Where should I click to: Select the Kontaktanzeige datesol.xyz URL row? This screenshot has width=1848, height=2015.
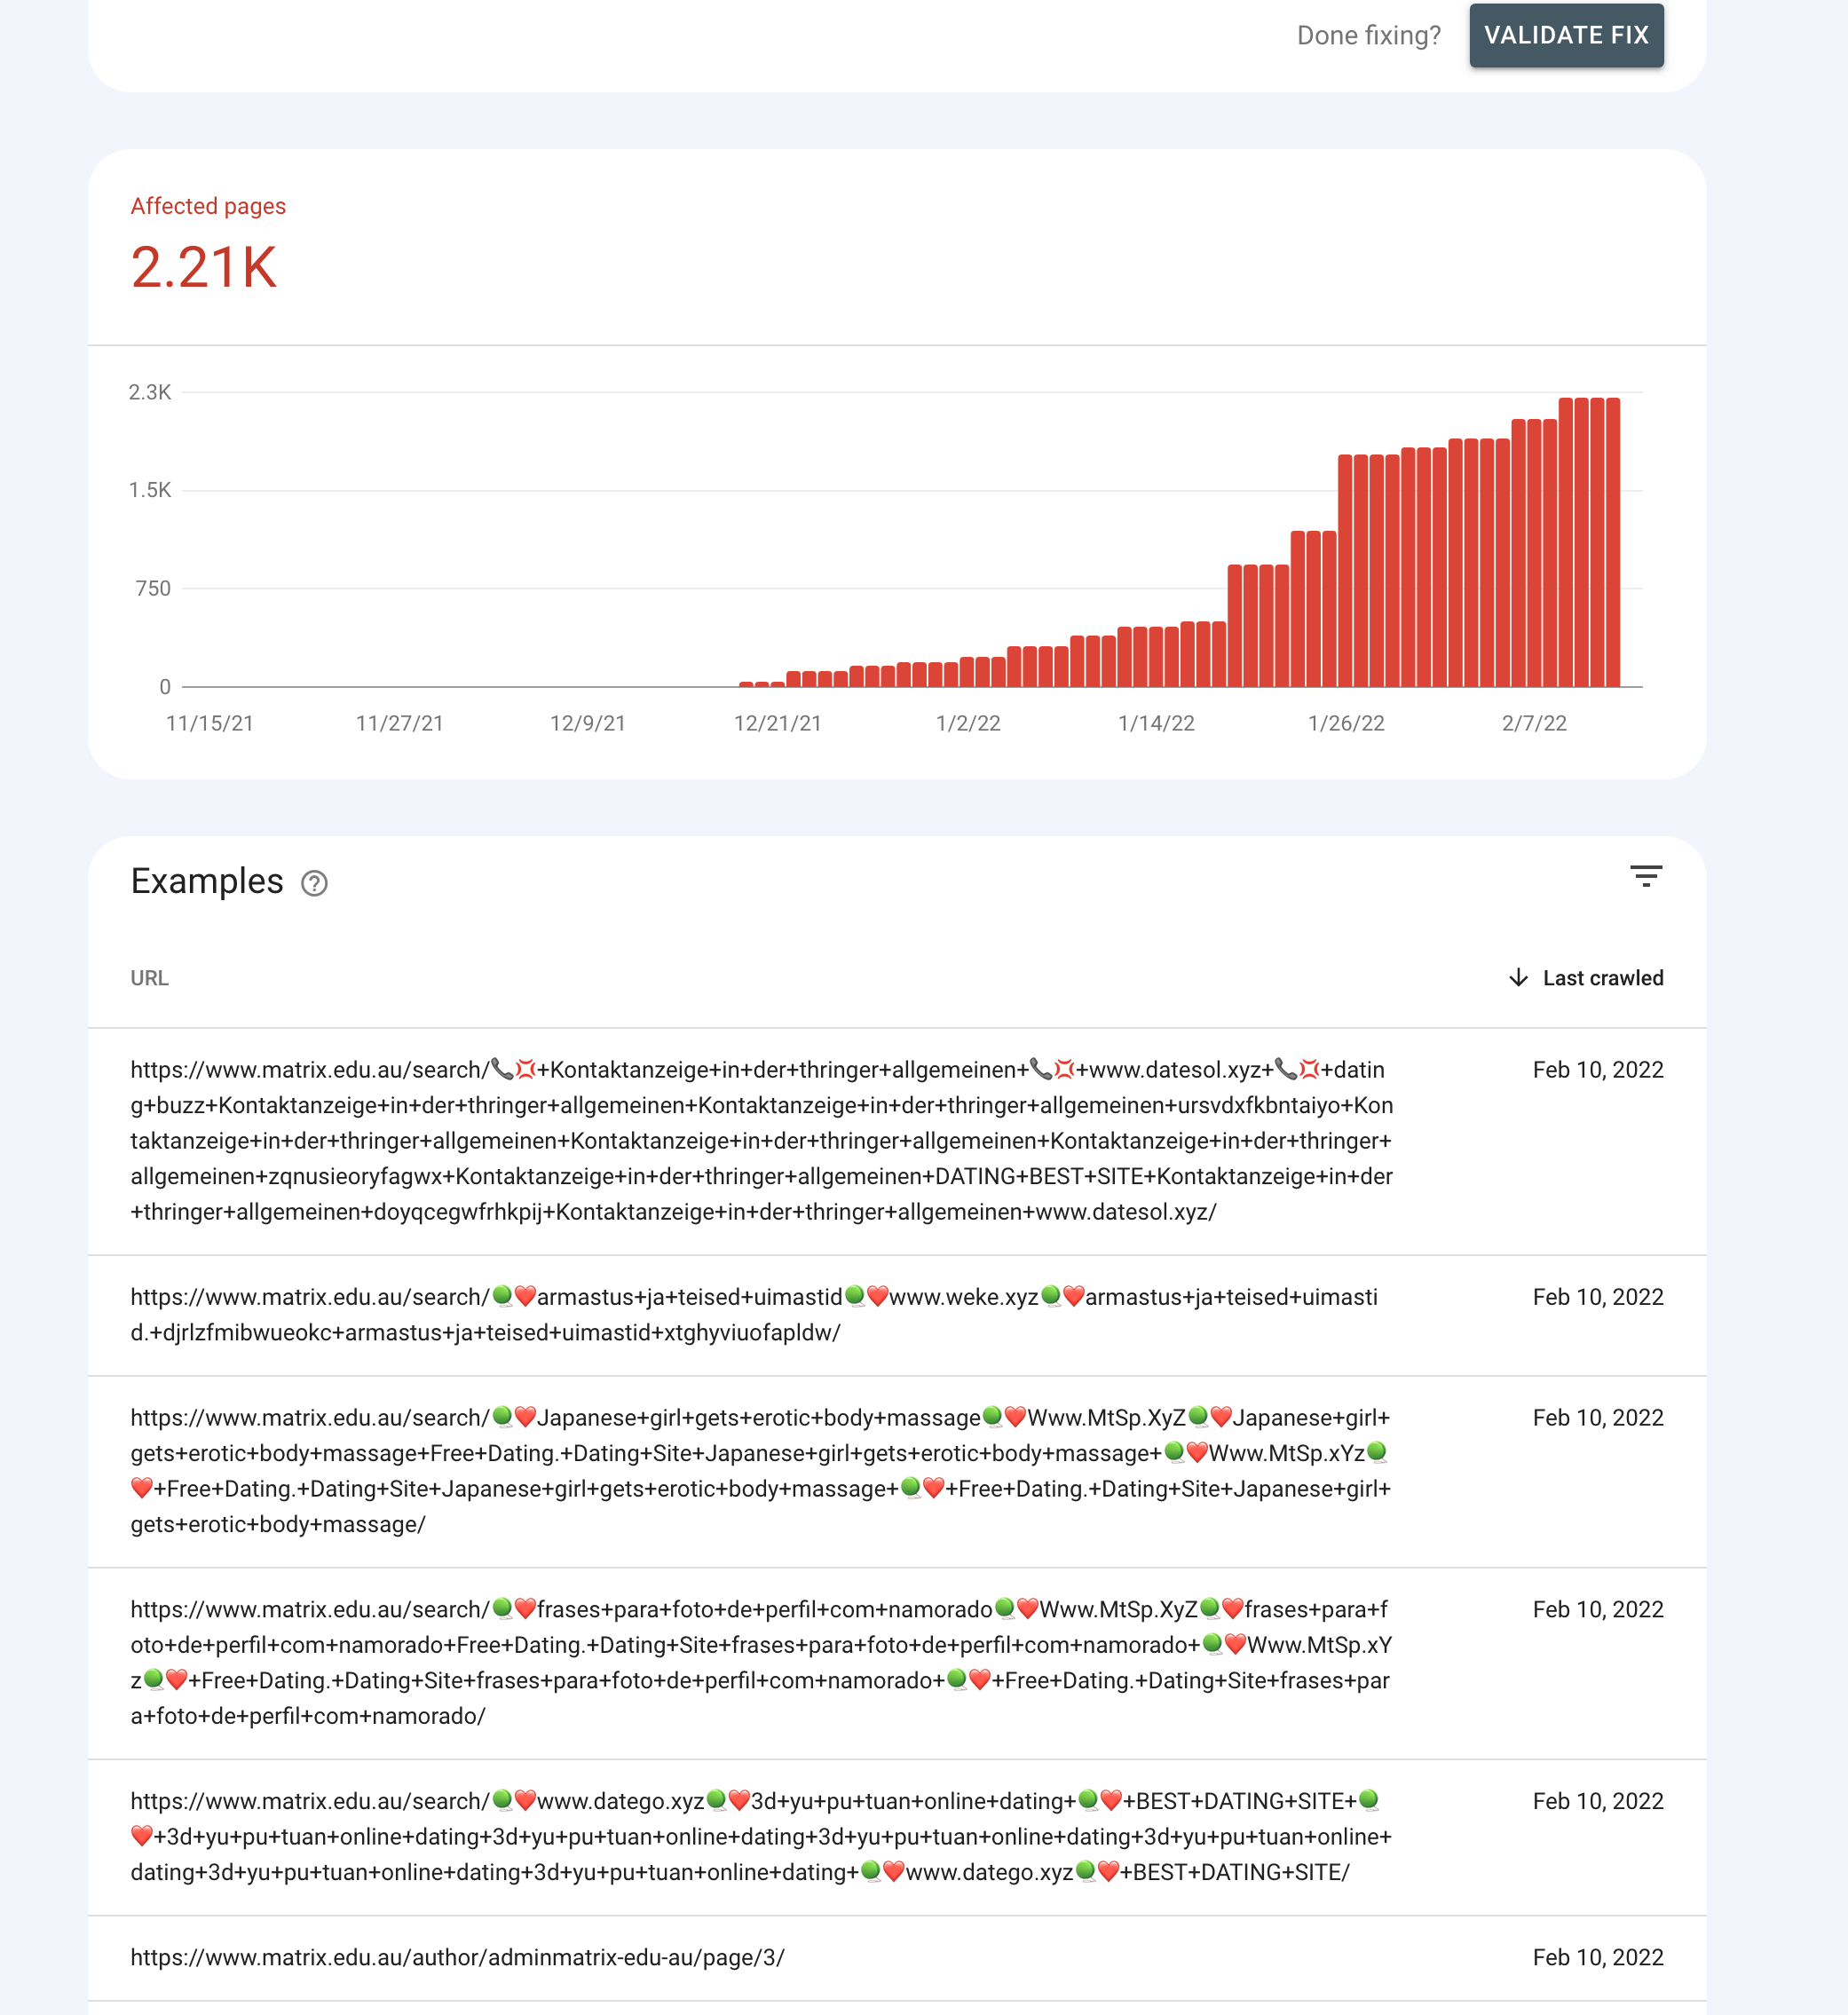click(760, 1140)
